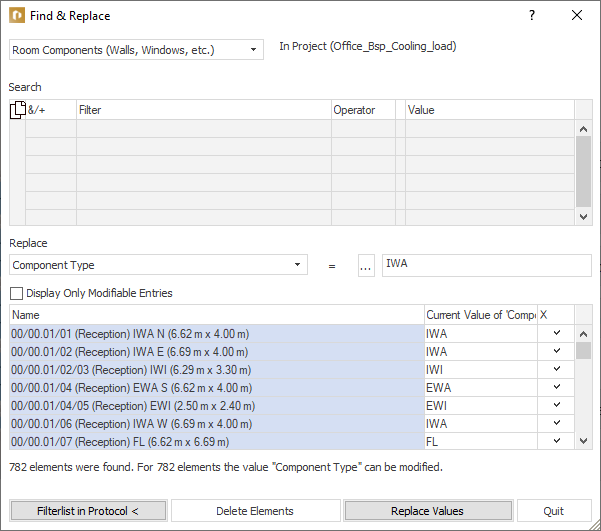Toggle Display Only Modifiable Entries checkbox
The image size is (601, 531).
tap(16, 294)
